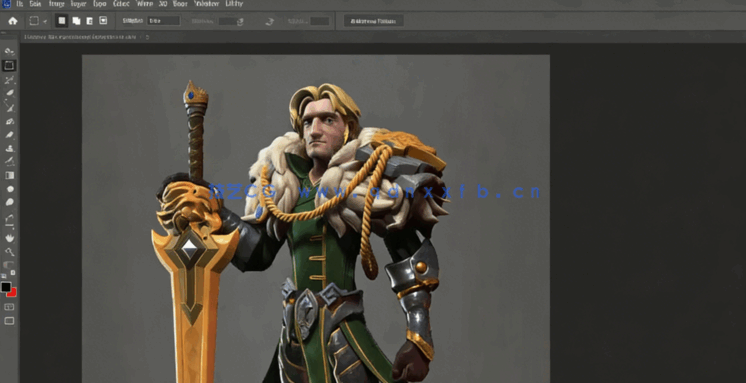Open the 3D menu
The height and width of the screenshot is (383, 746).
pyautogui.click(x=163, y=4)
